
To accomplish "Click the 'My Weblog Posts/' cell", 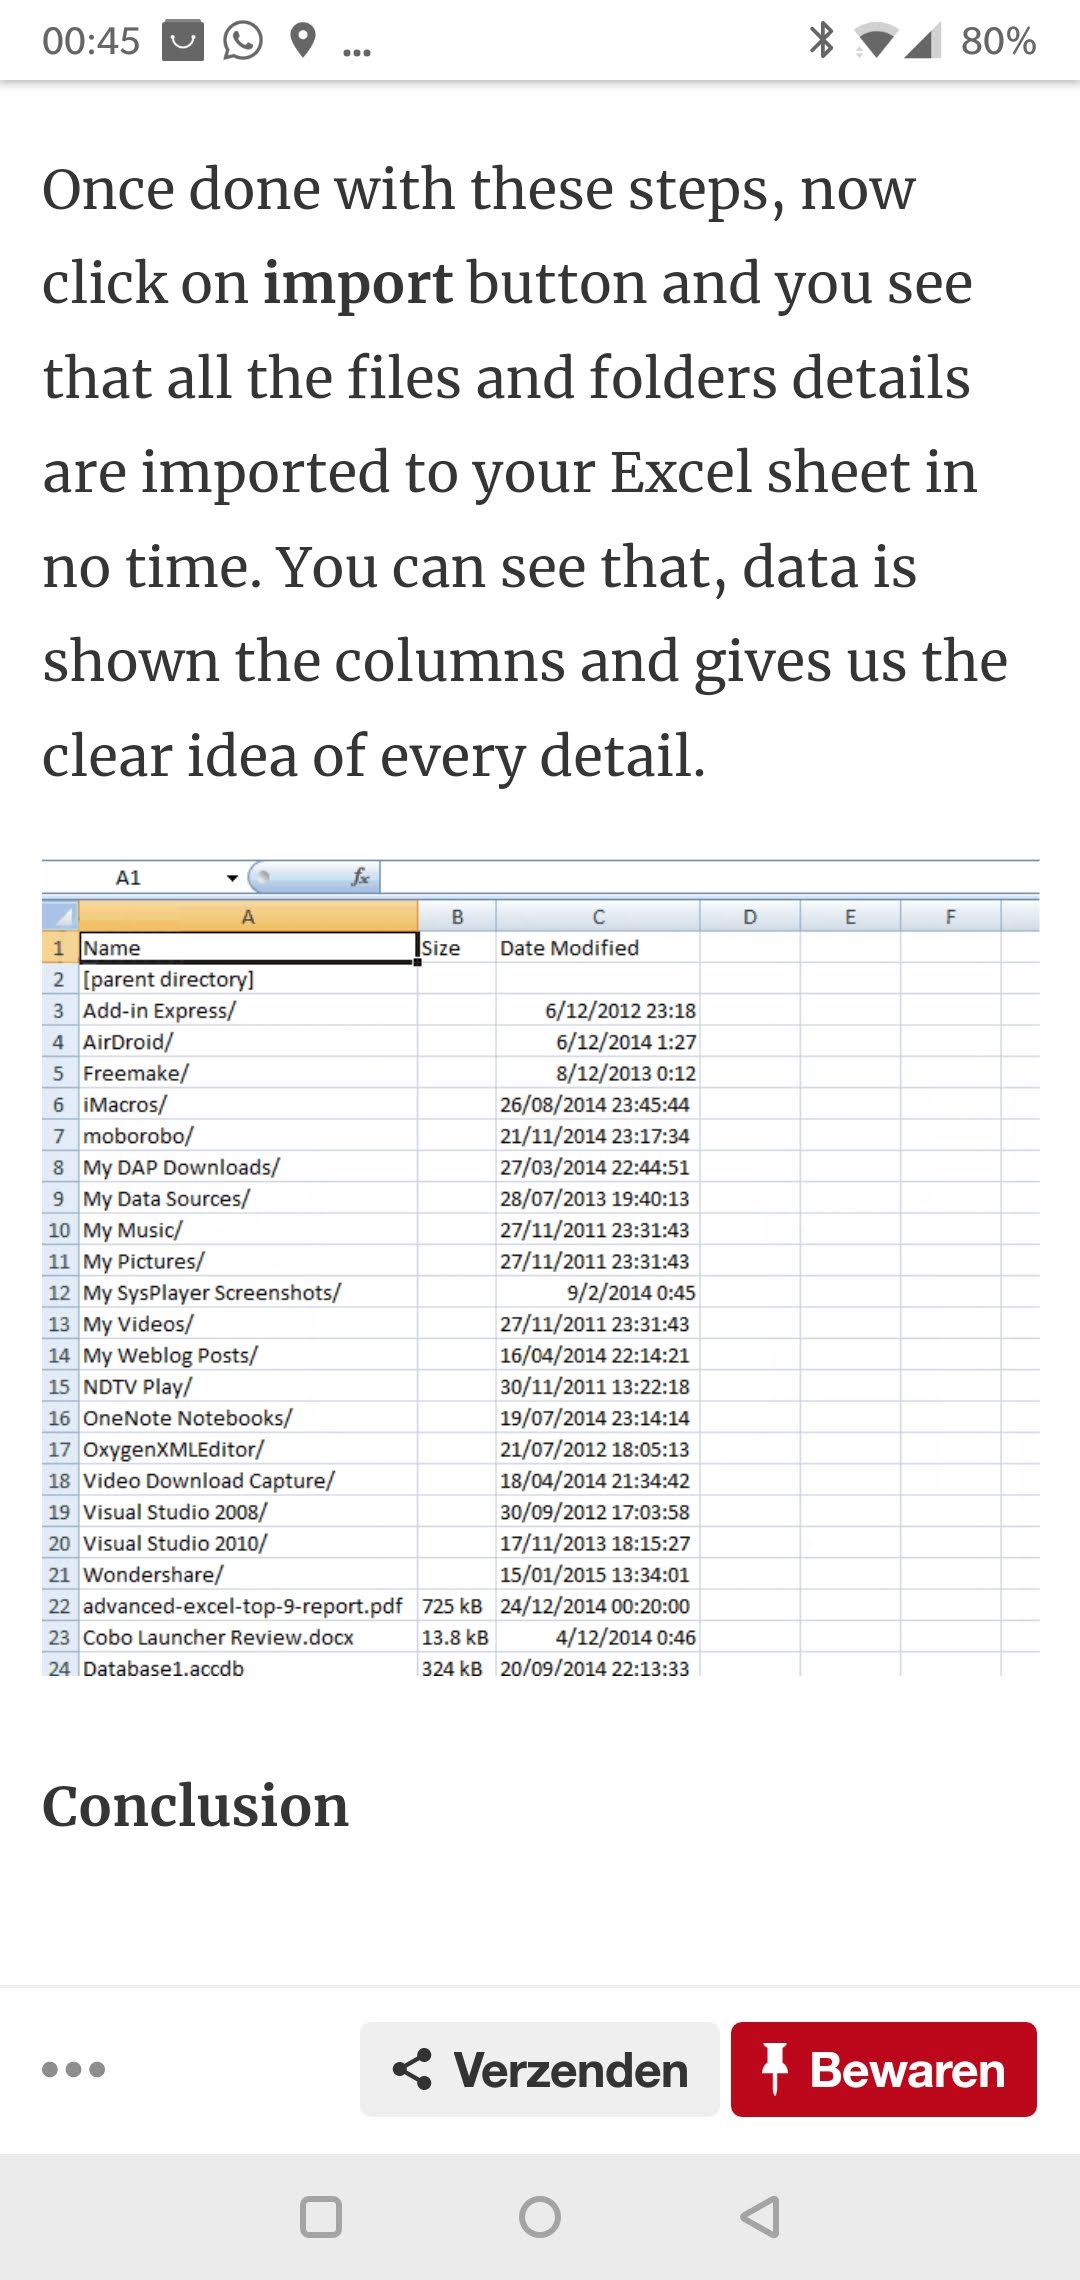I will (248, 1355).
